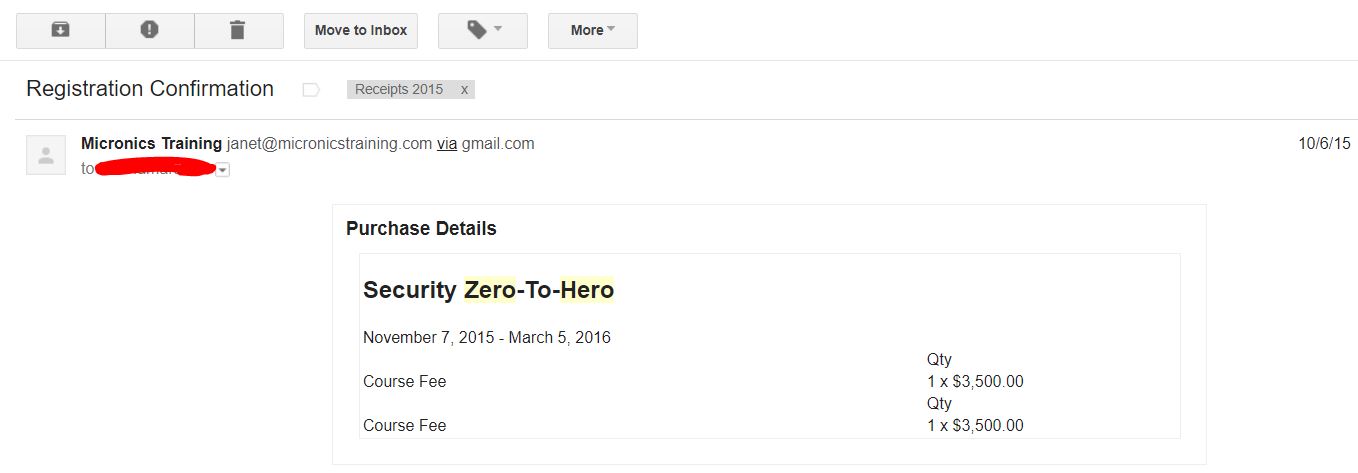Report the message as spam
The width and height of the screenshot is (1358, 473).
(150, 30)
